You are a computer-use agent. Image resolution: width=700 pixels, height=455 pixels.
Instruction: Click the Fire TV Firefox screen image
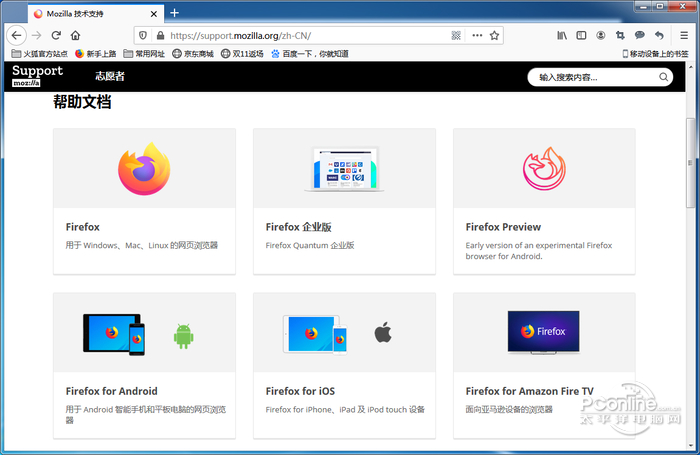coord(543,332)
